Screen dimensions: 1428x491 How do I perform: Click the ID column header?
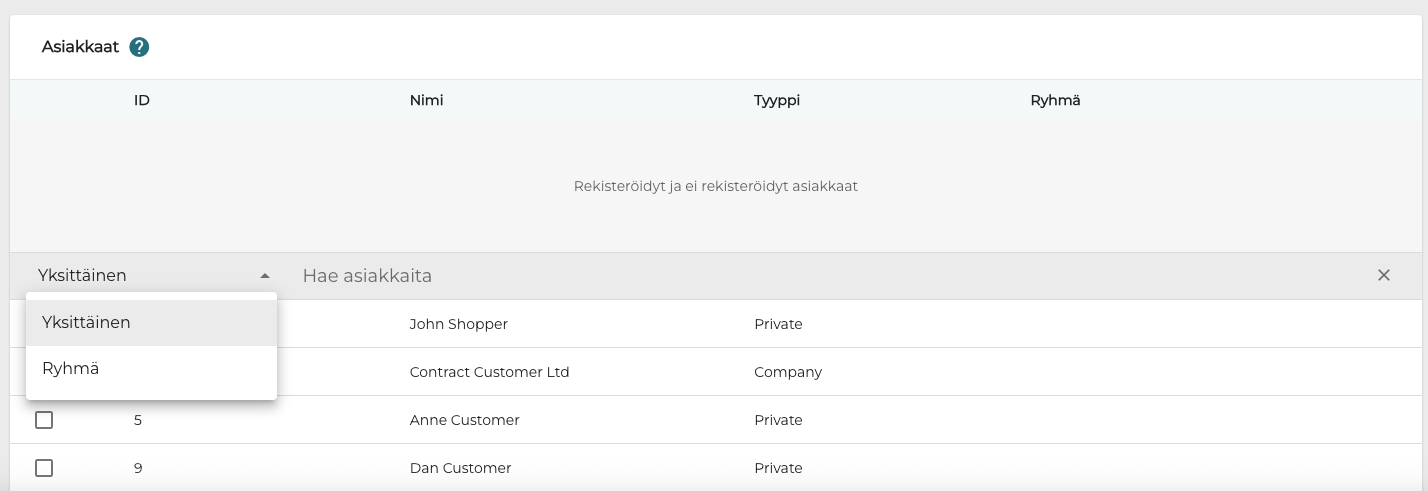point(142,101)
